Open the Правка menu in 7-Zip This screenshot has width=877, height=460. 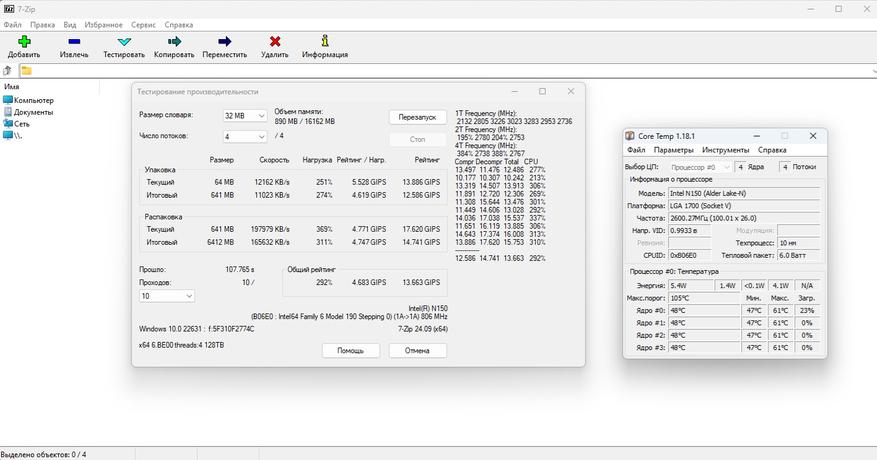point(43,25)
